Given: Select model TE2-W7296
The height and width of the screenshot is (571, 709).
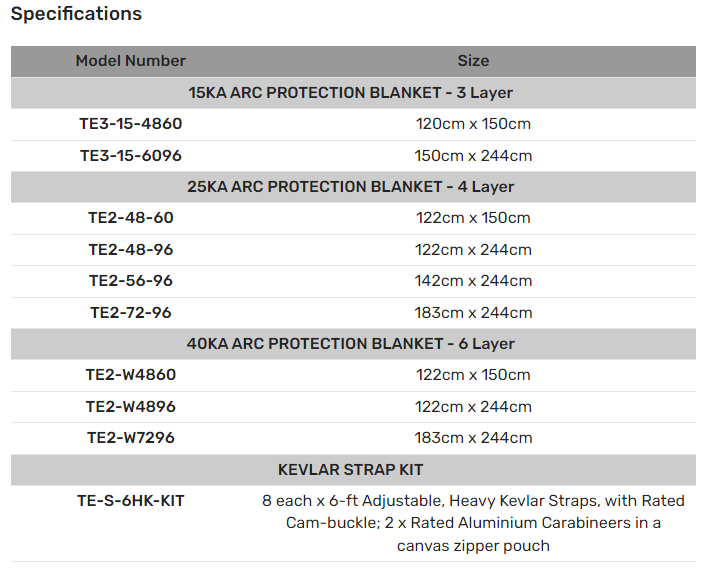Looking at the screenshot, I should click(131, 438).
